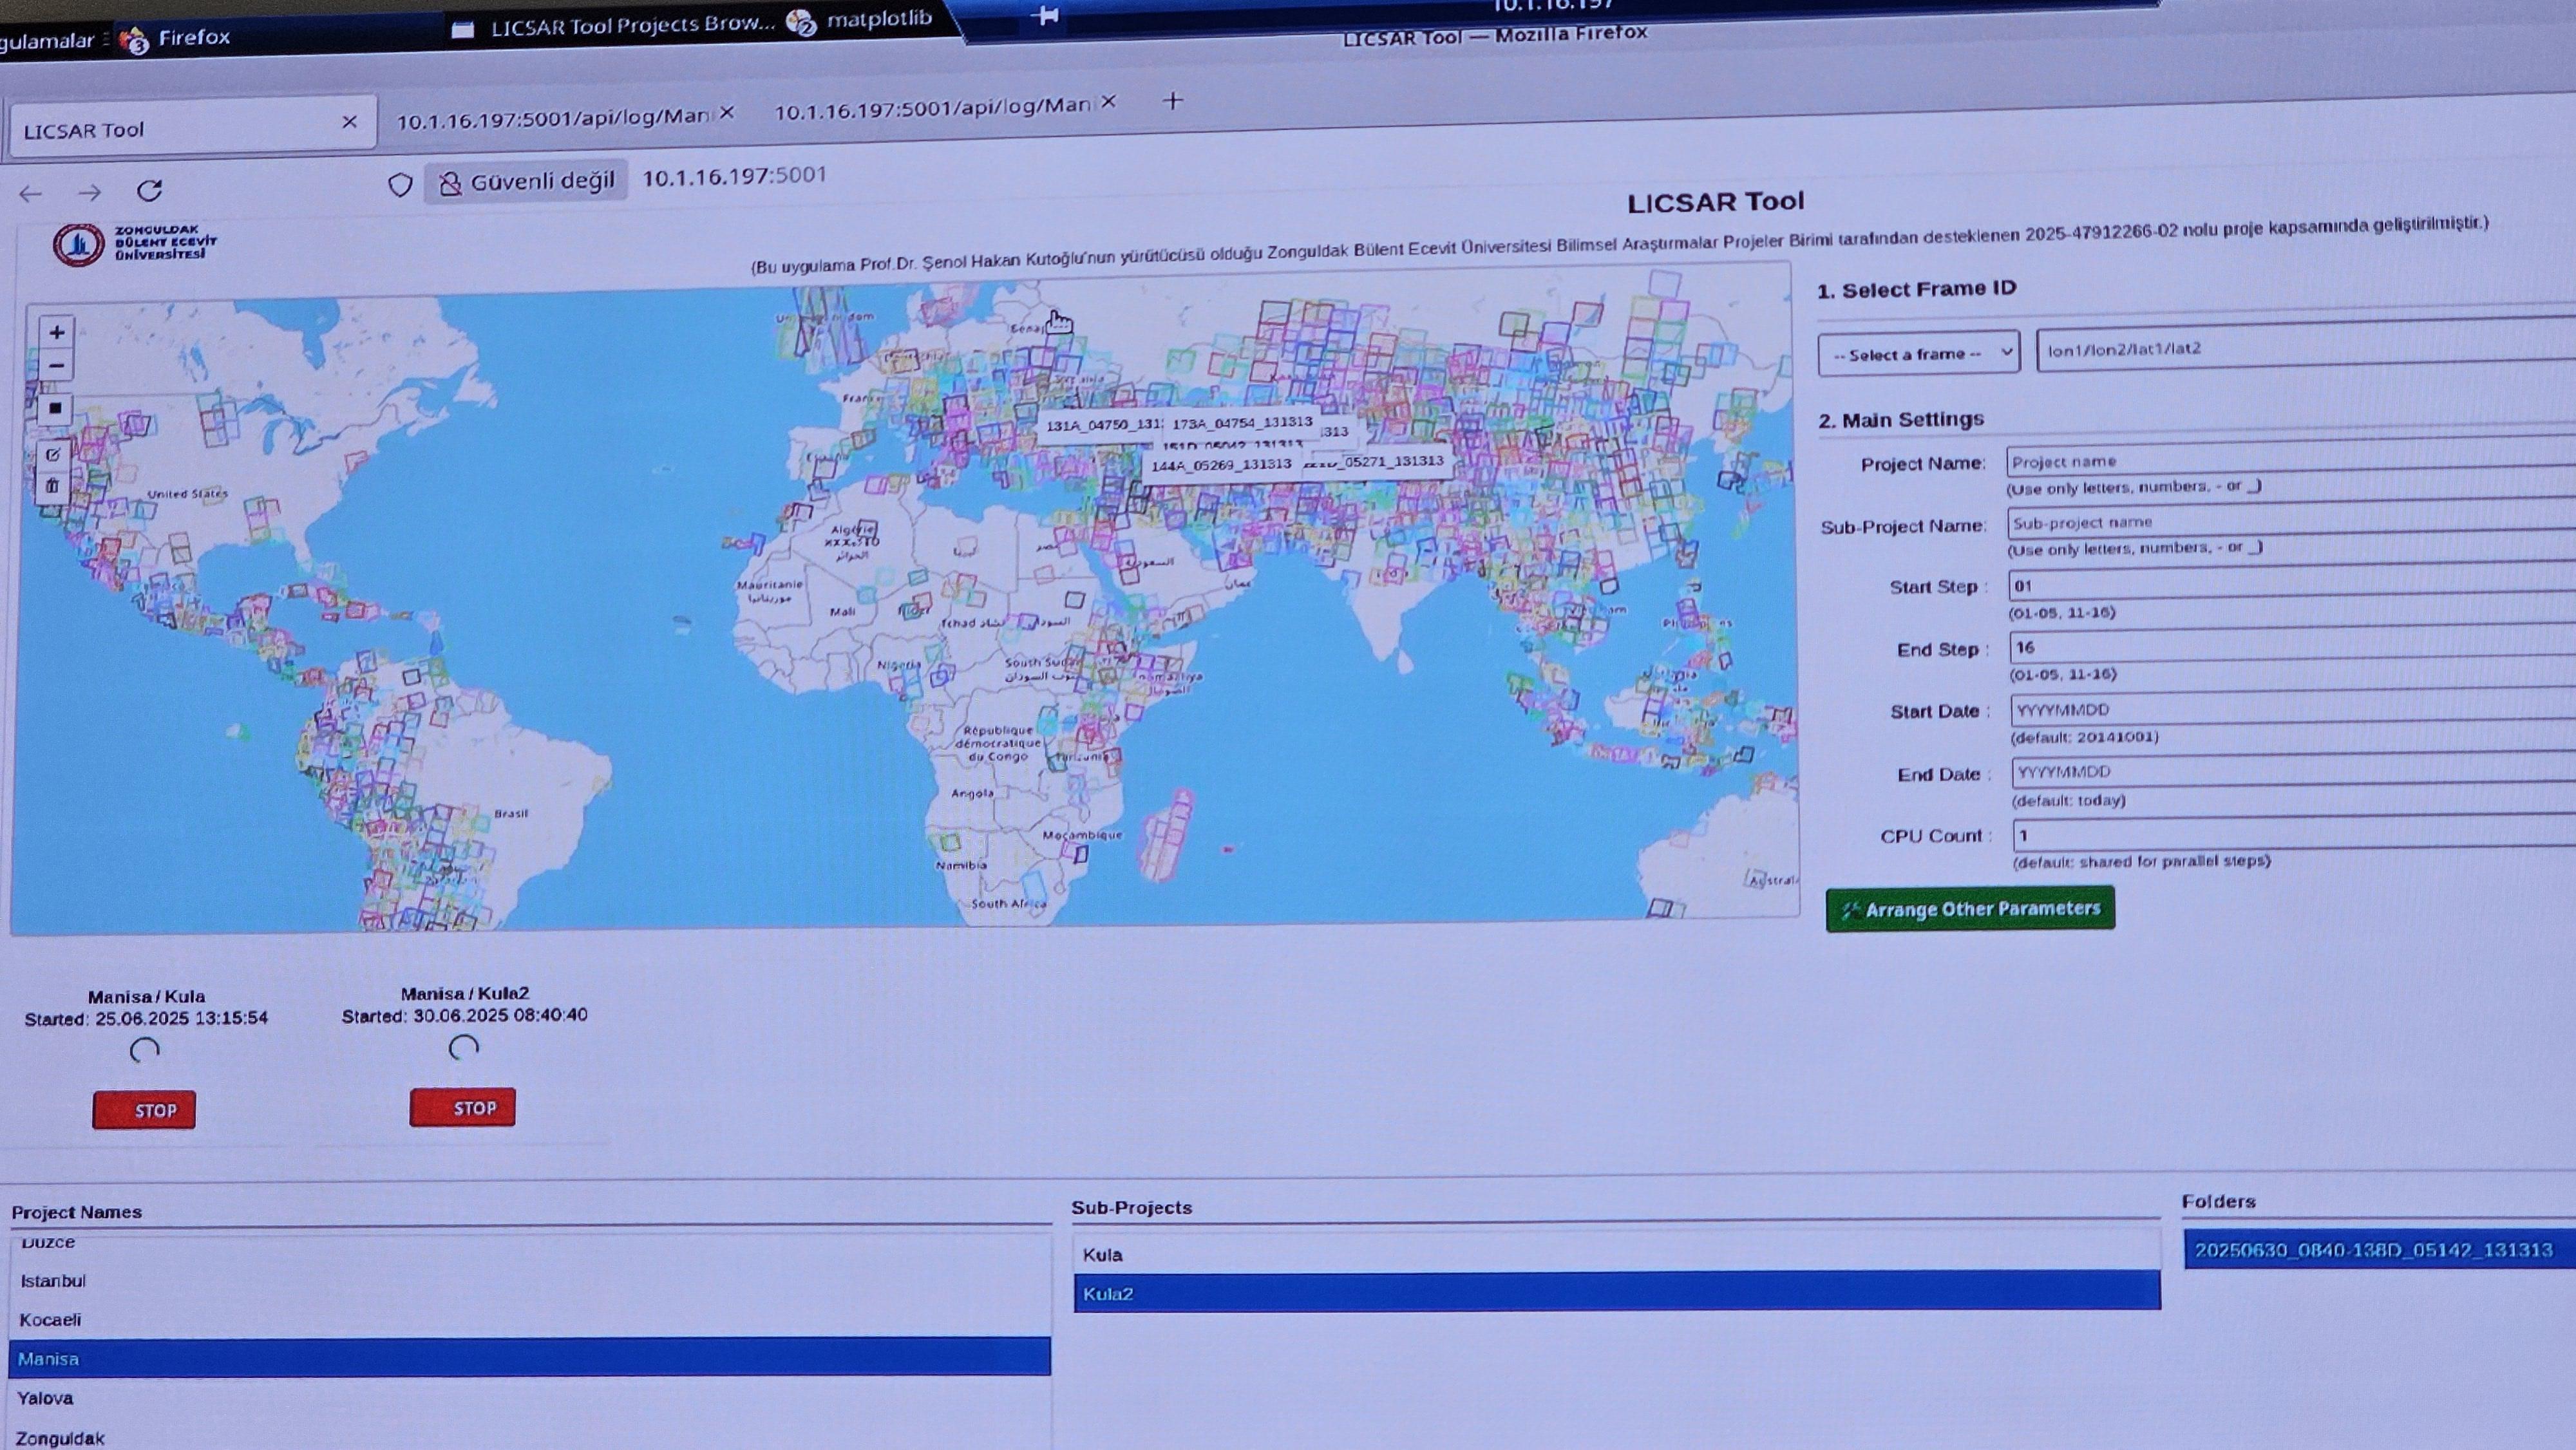Click Arrange Other Parameters button
This screenshot has width=2576, height=1450.
pyautogui.click(x=1969, y=909)
